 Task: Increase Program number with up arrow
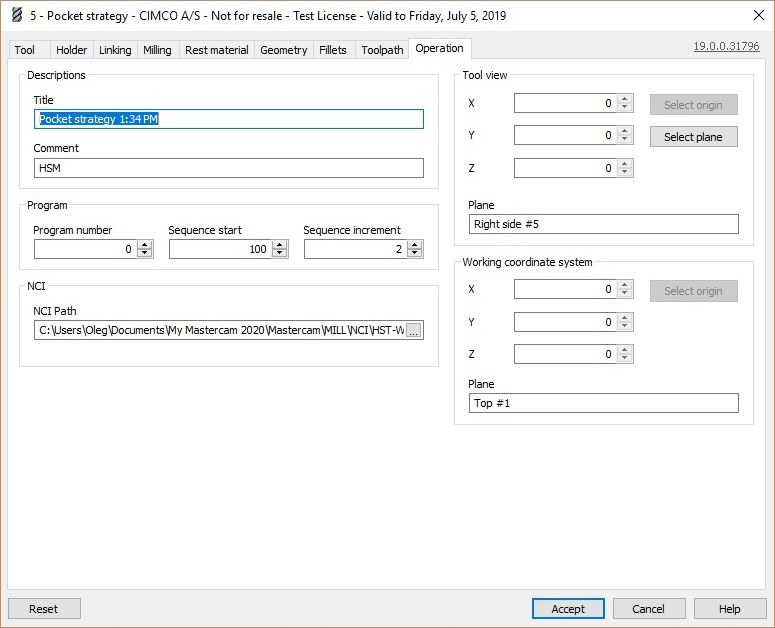(145, 245)
